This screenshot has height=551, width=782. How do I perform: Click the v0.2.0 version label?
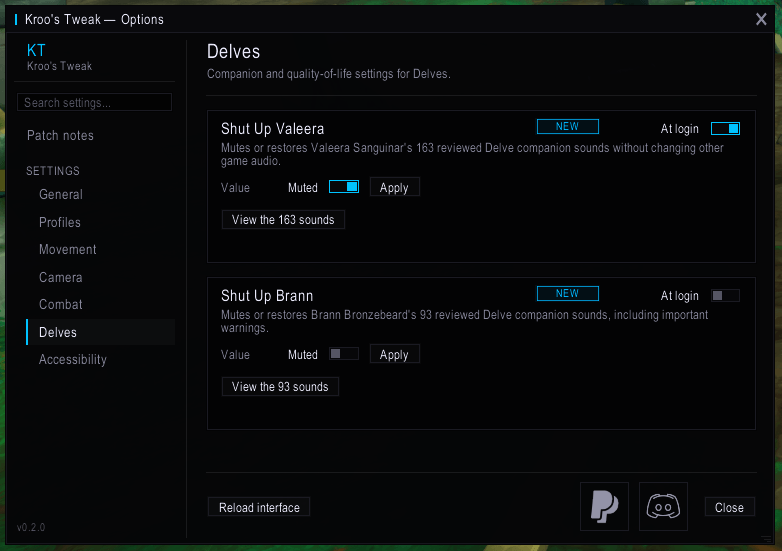point(31,527)
